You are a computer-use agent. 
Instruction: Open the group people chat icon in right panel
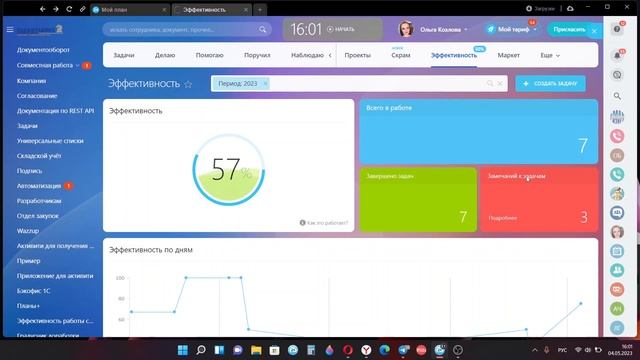pos(617,270)
